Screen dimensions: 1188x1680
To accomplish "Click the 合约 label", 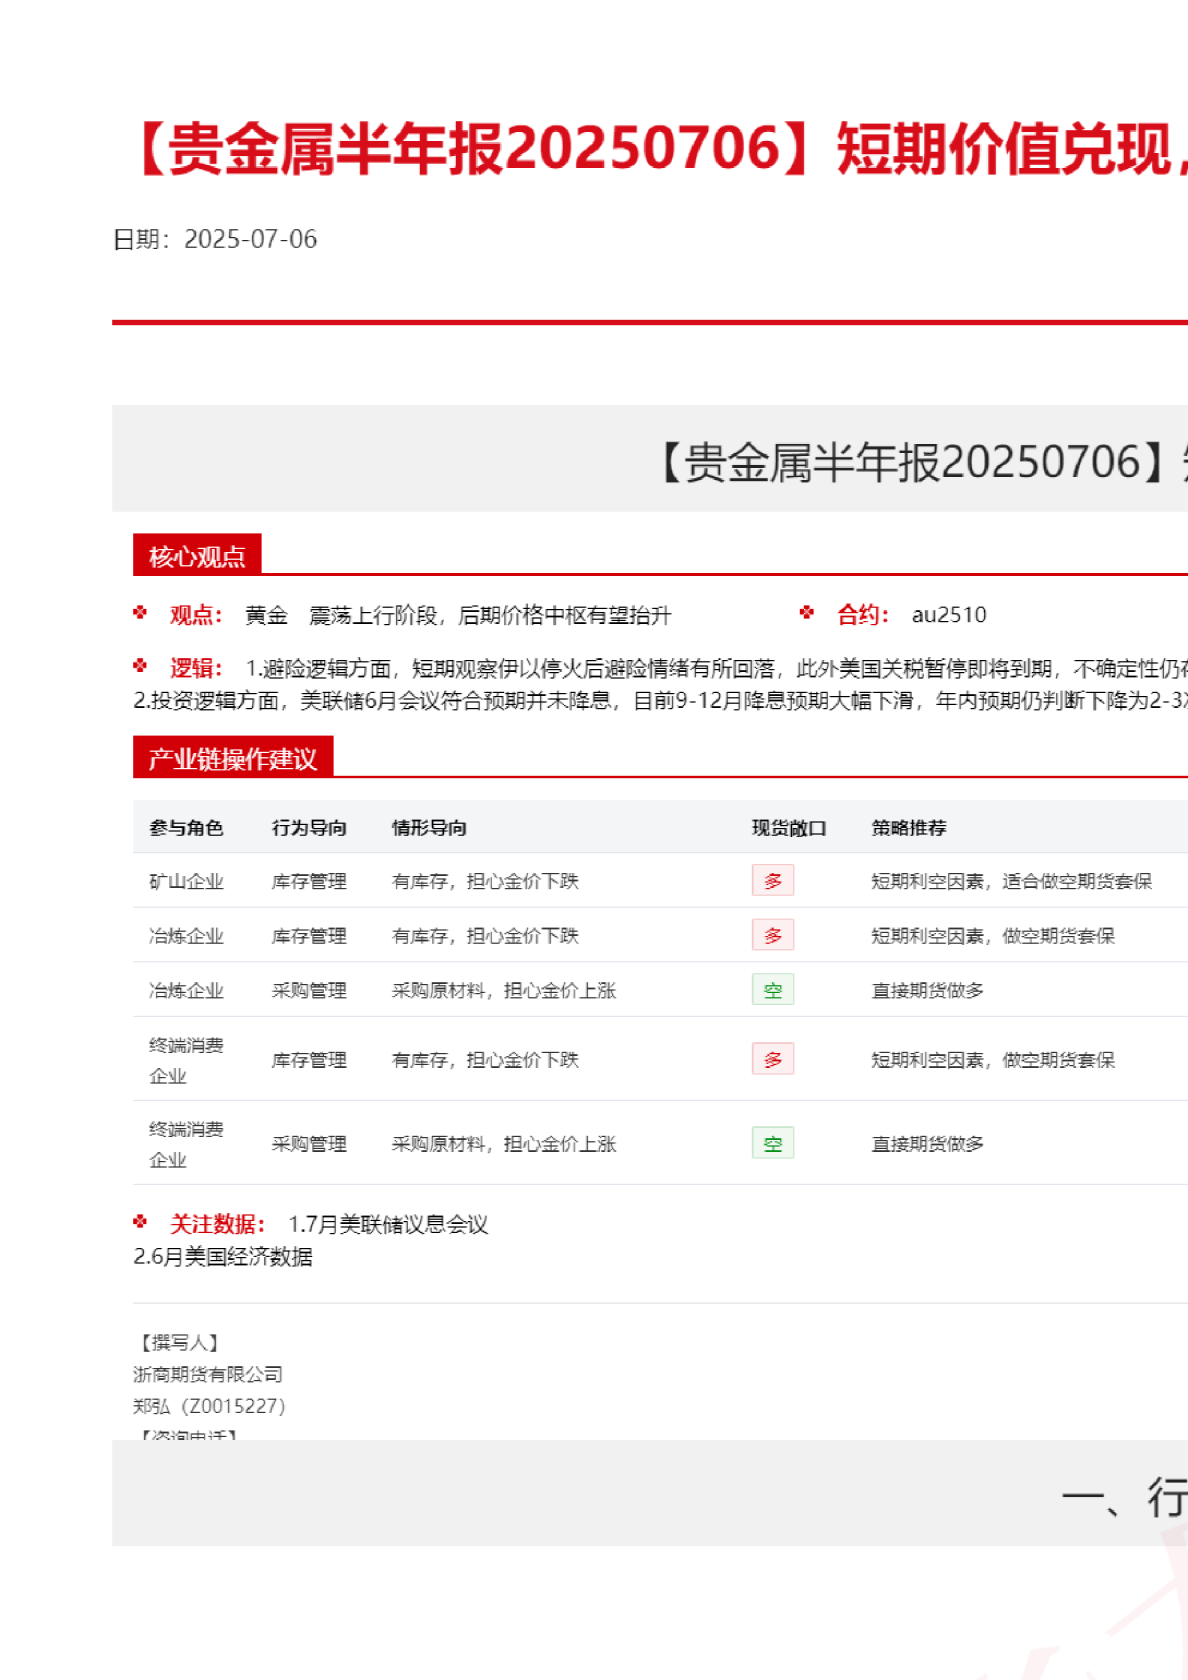I will pyautogui.click(x=863, y=615).
